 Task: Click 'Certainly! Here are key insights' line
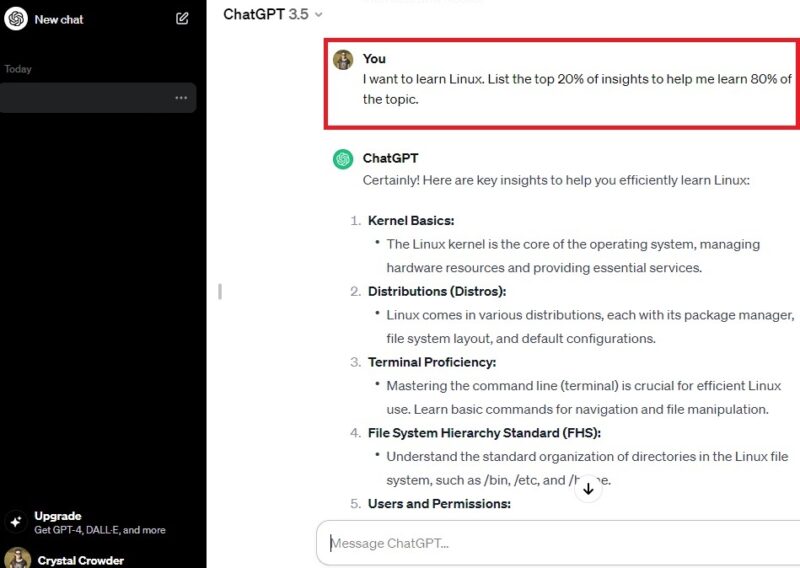[x=556, y=180]
